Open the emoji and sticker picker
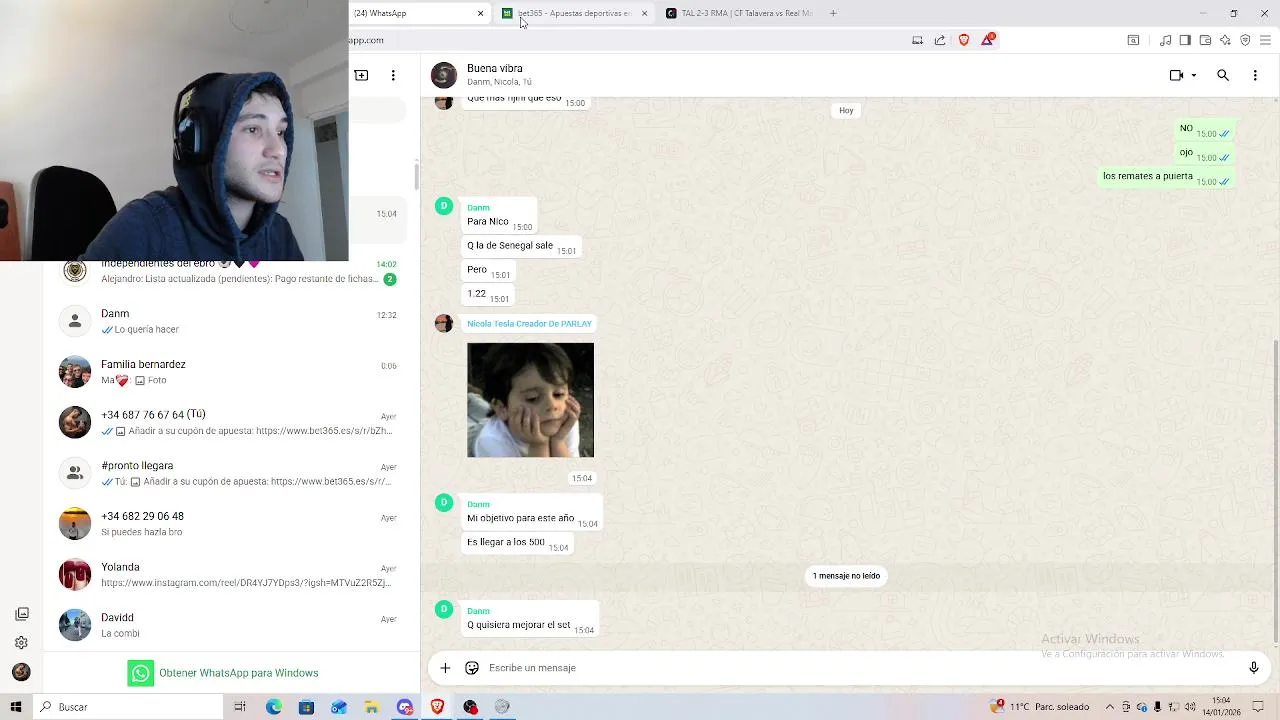Viewport: 1280px width, 720px height. click(x=472, y=668)
